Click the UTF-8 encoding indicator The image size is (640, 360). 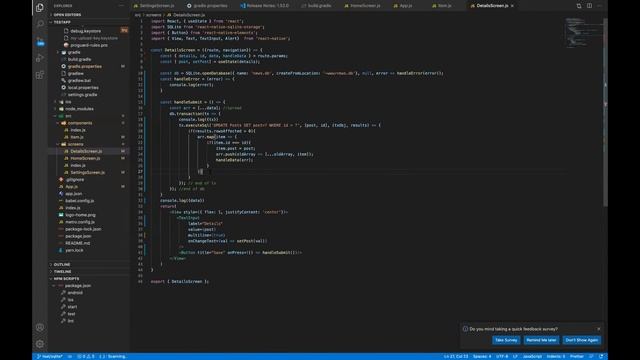pyautogui.click(x=502, y=356)
